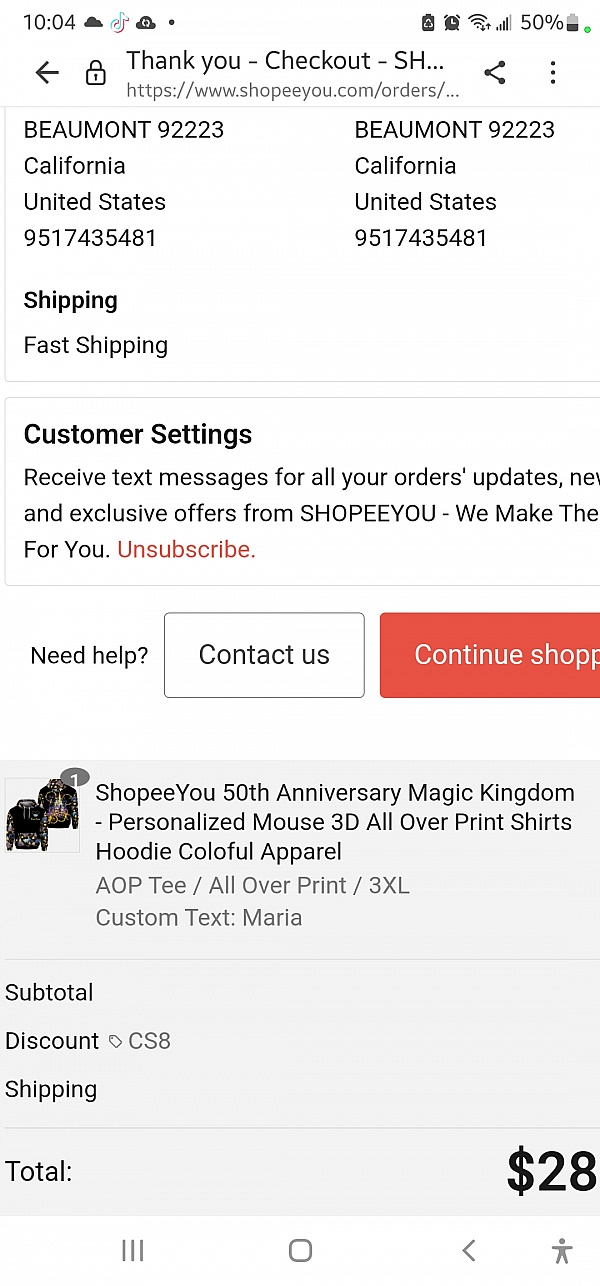Select the product title text link

click(x=334, y=821)
